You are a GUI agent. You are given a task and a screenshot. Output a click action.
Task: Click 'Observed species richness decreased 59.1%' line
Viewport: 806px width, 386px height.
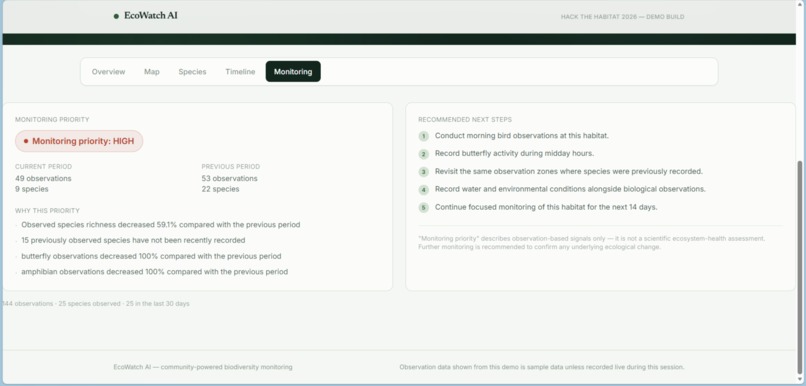point(160,225)
